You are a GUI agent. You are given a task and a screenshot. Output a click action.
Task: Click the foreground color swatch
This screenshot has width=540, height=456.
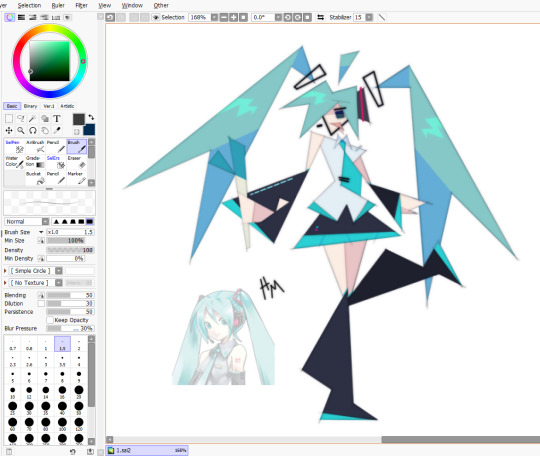[79, 119]
